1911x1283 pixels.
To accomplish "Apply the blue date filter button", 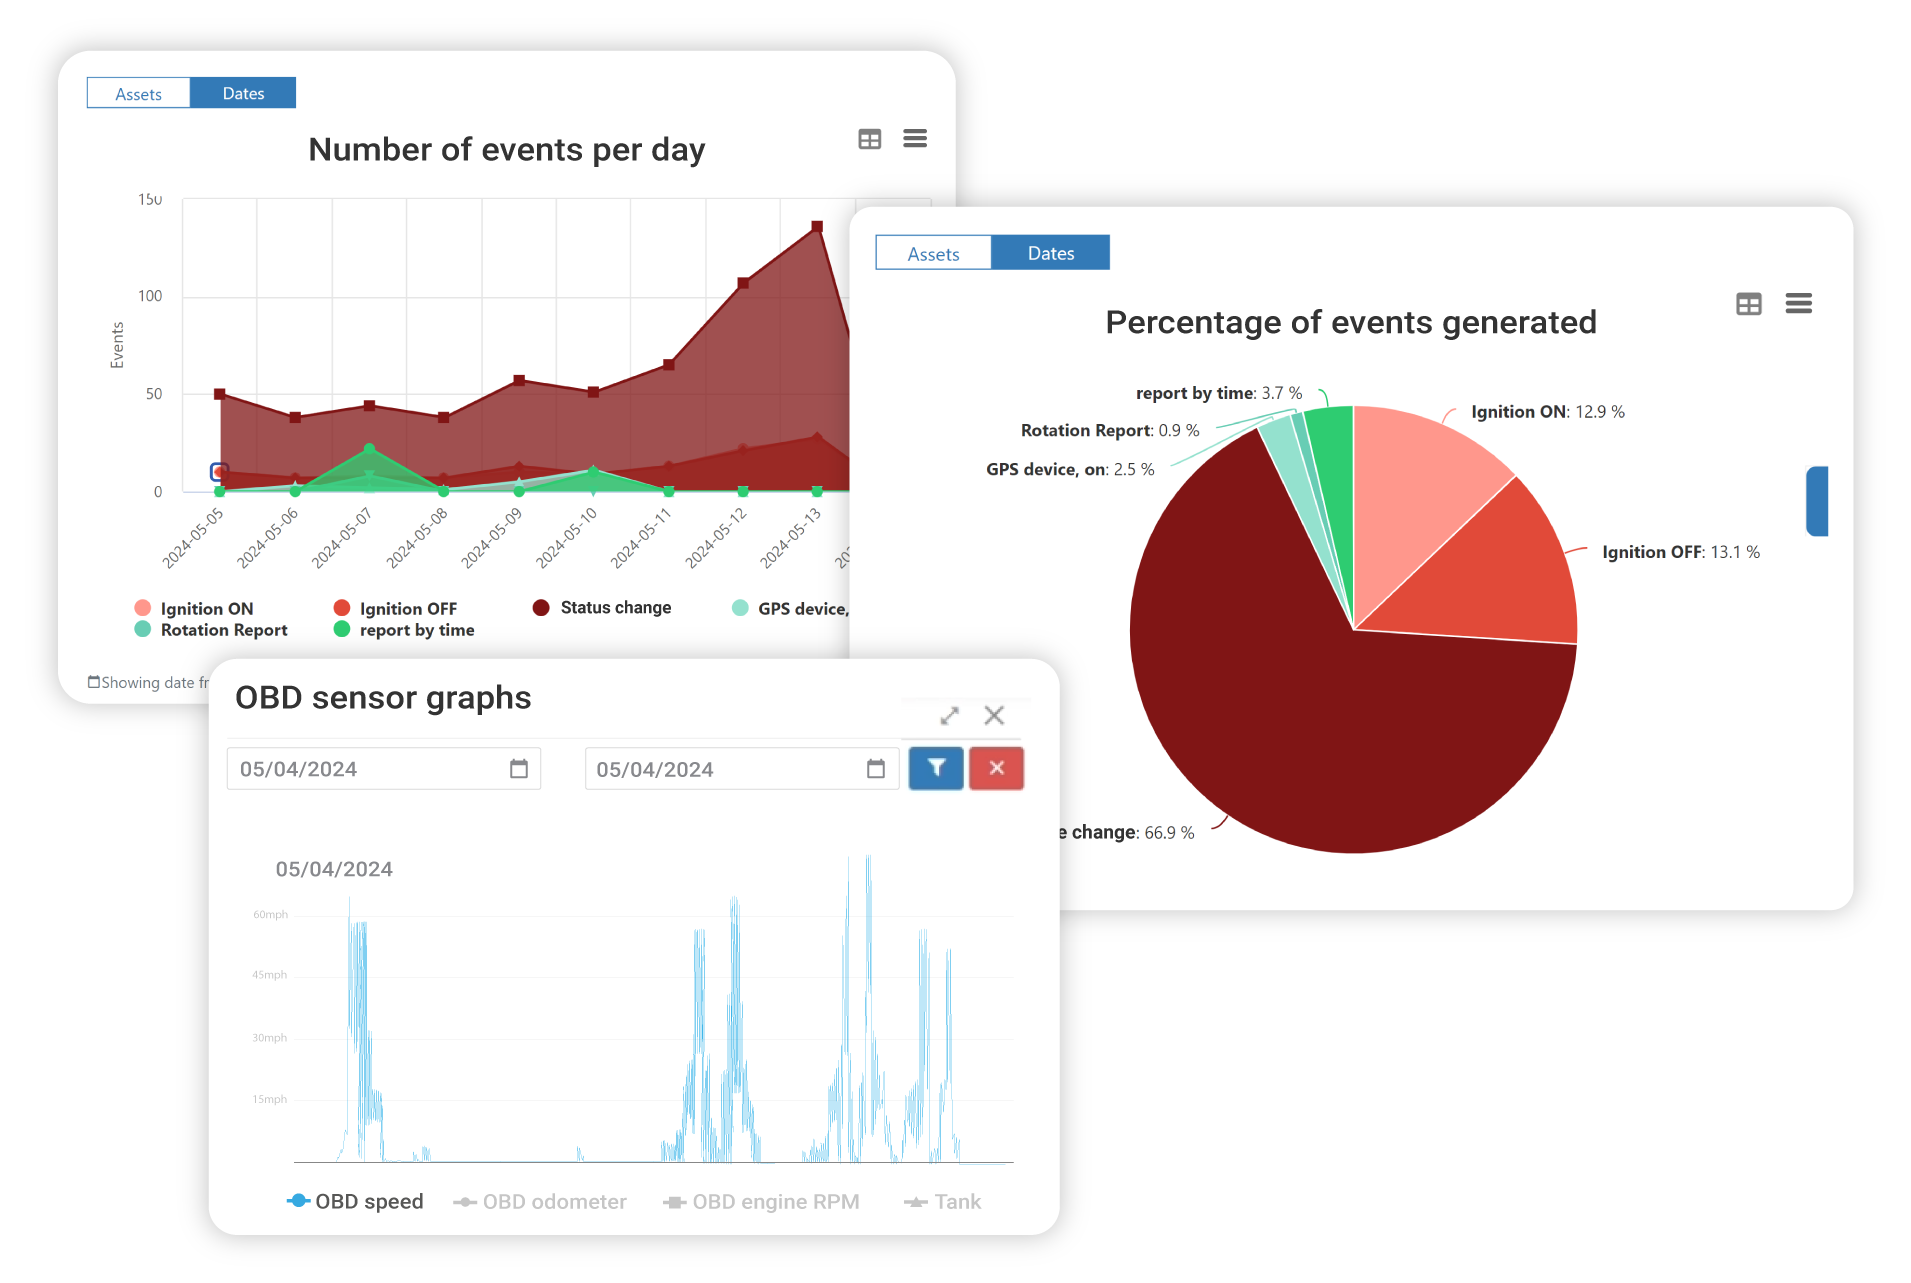I will pyautogui.click(x=936, y=768).
